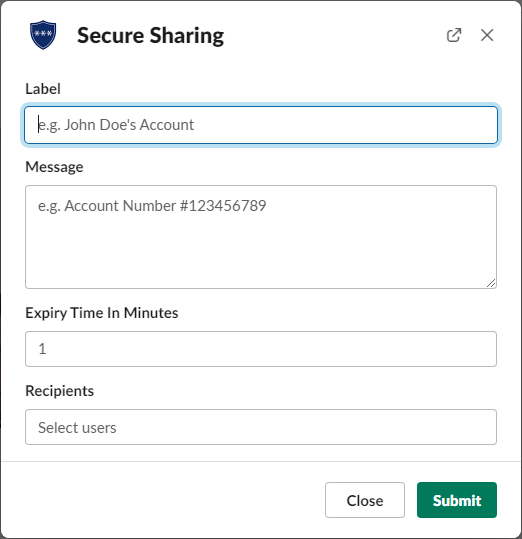
Task: Click the value 1 in the expiry field
Action: point(42,349)
